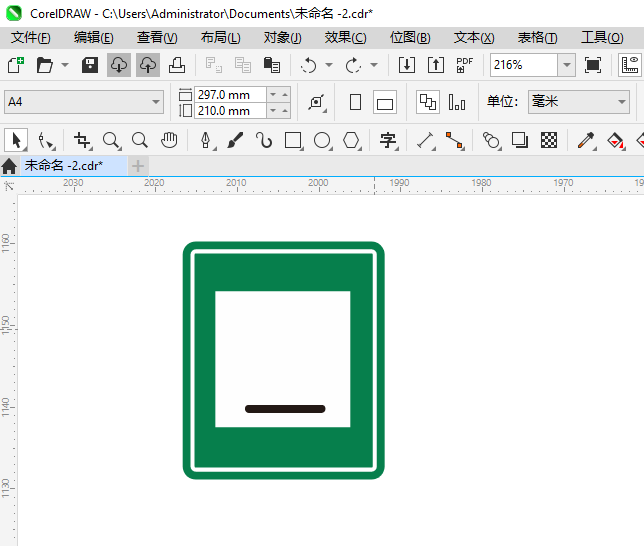
Task: Select the Pick tool arrow
Action: (x=16, y=141)
